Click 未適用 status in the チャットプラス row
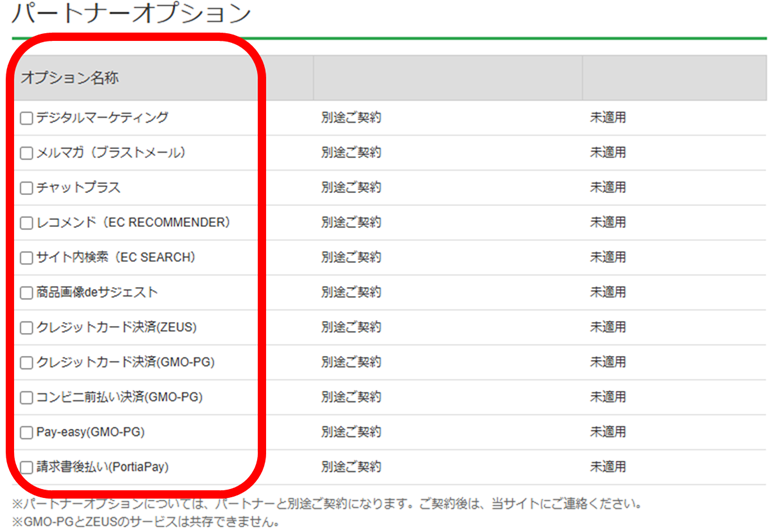781x528 pixels. point(607,188)
